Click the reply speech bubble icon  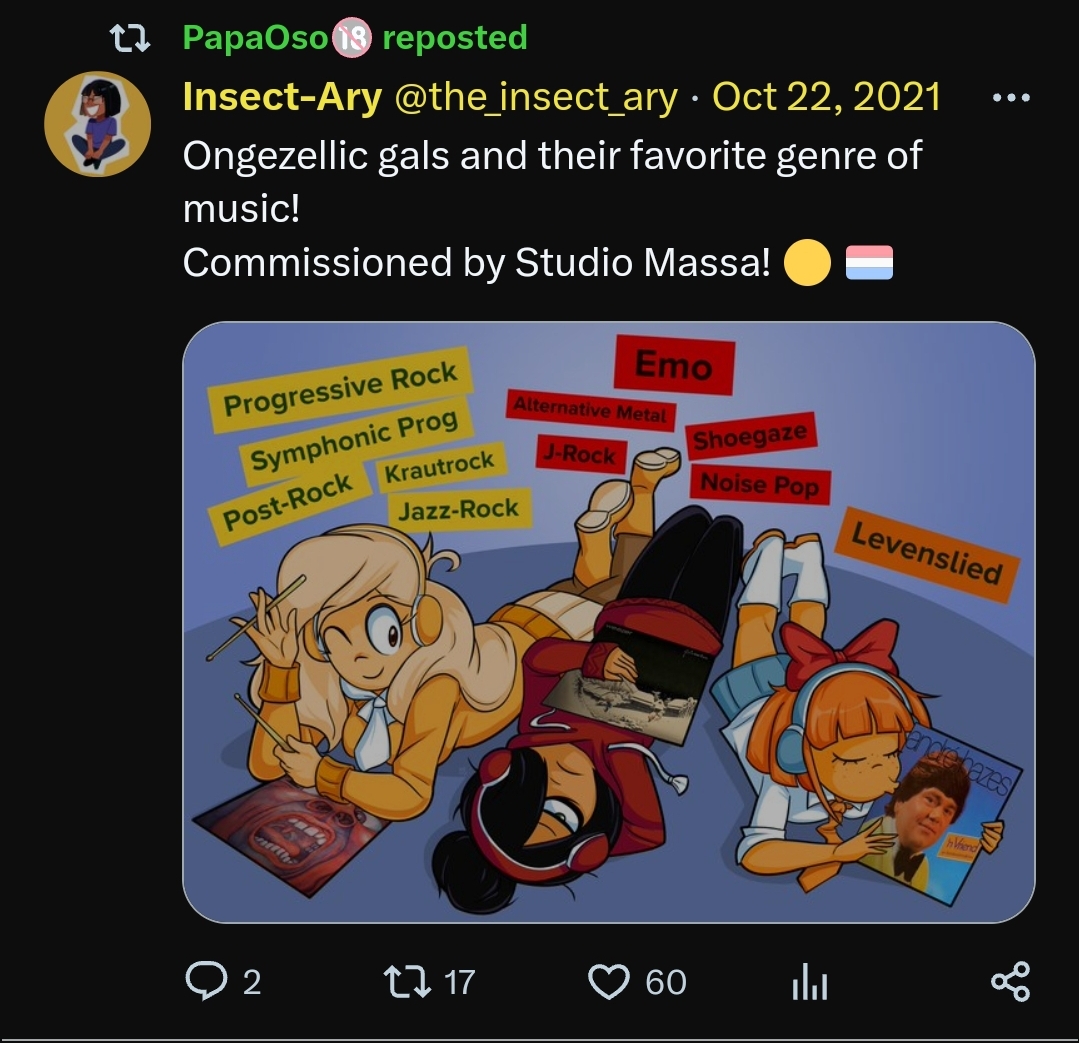tap(206, 981)
